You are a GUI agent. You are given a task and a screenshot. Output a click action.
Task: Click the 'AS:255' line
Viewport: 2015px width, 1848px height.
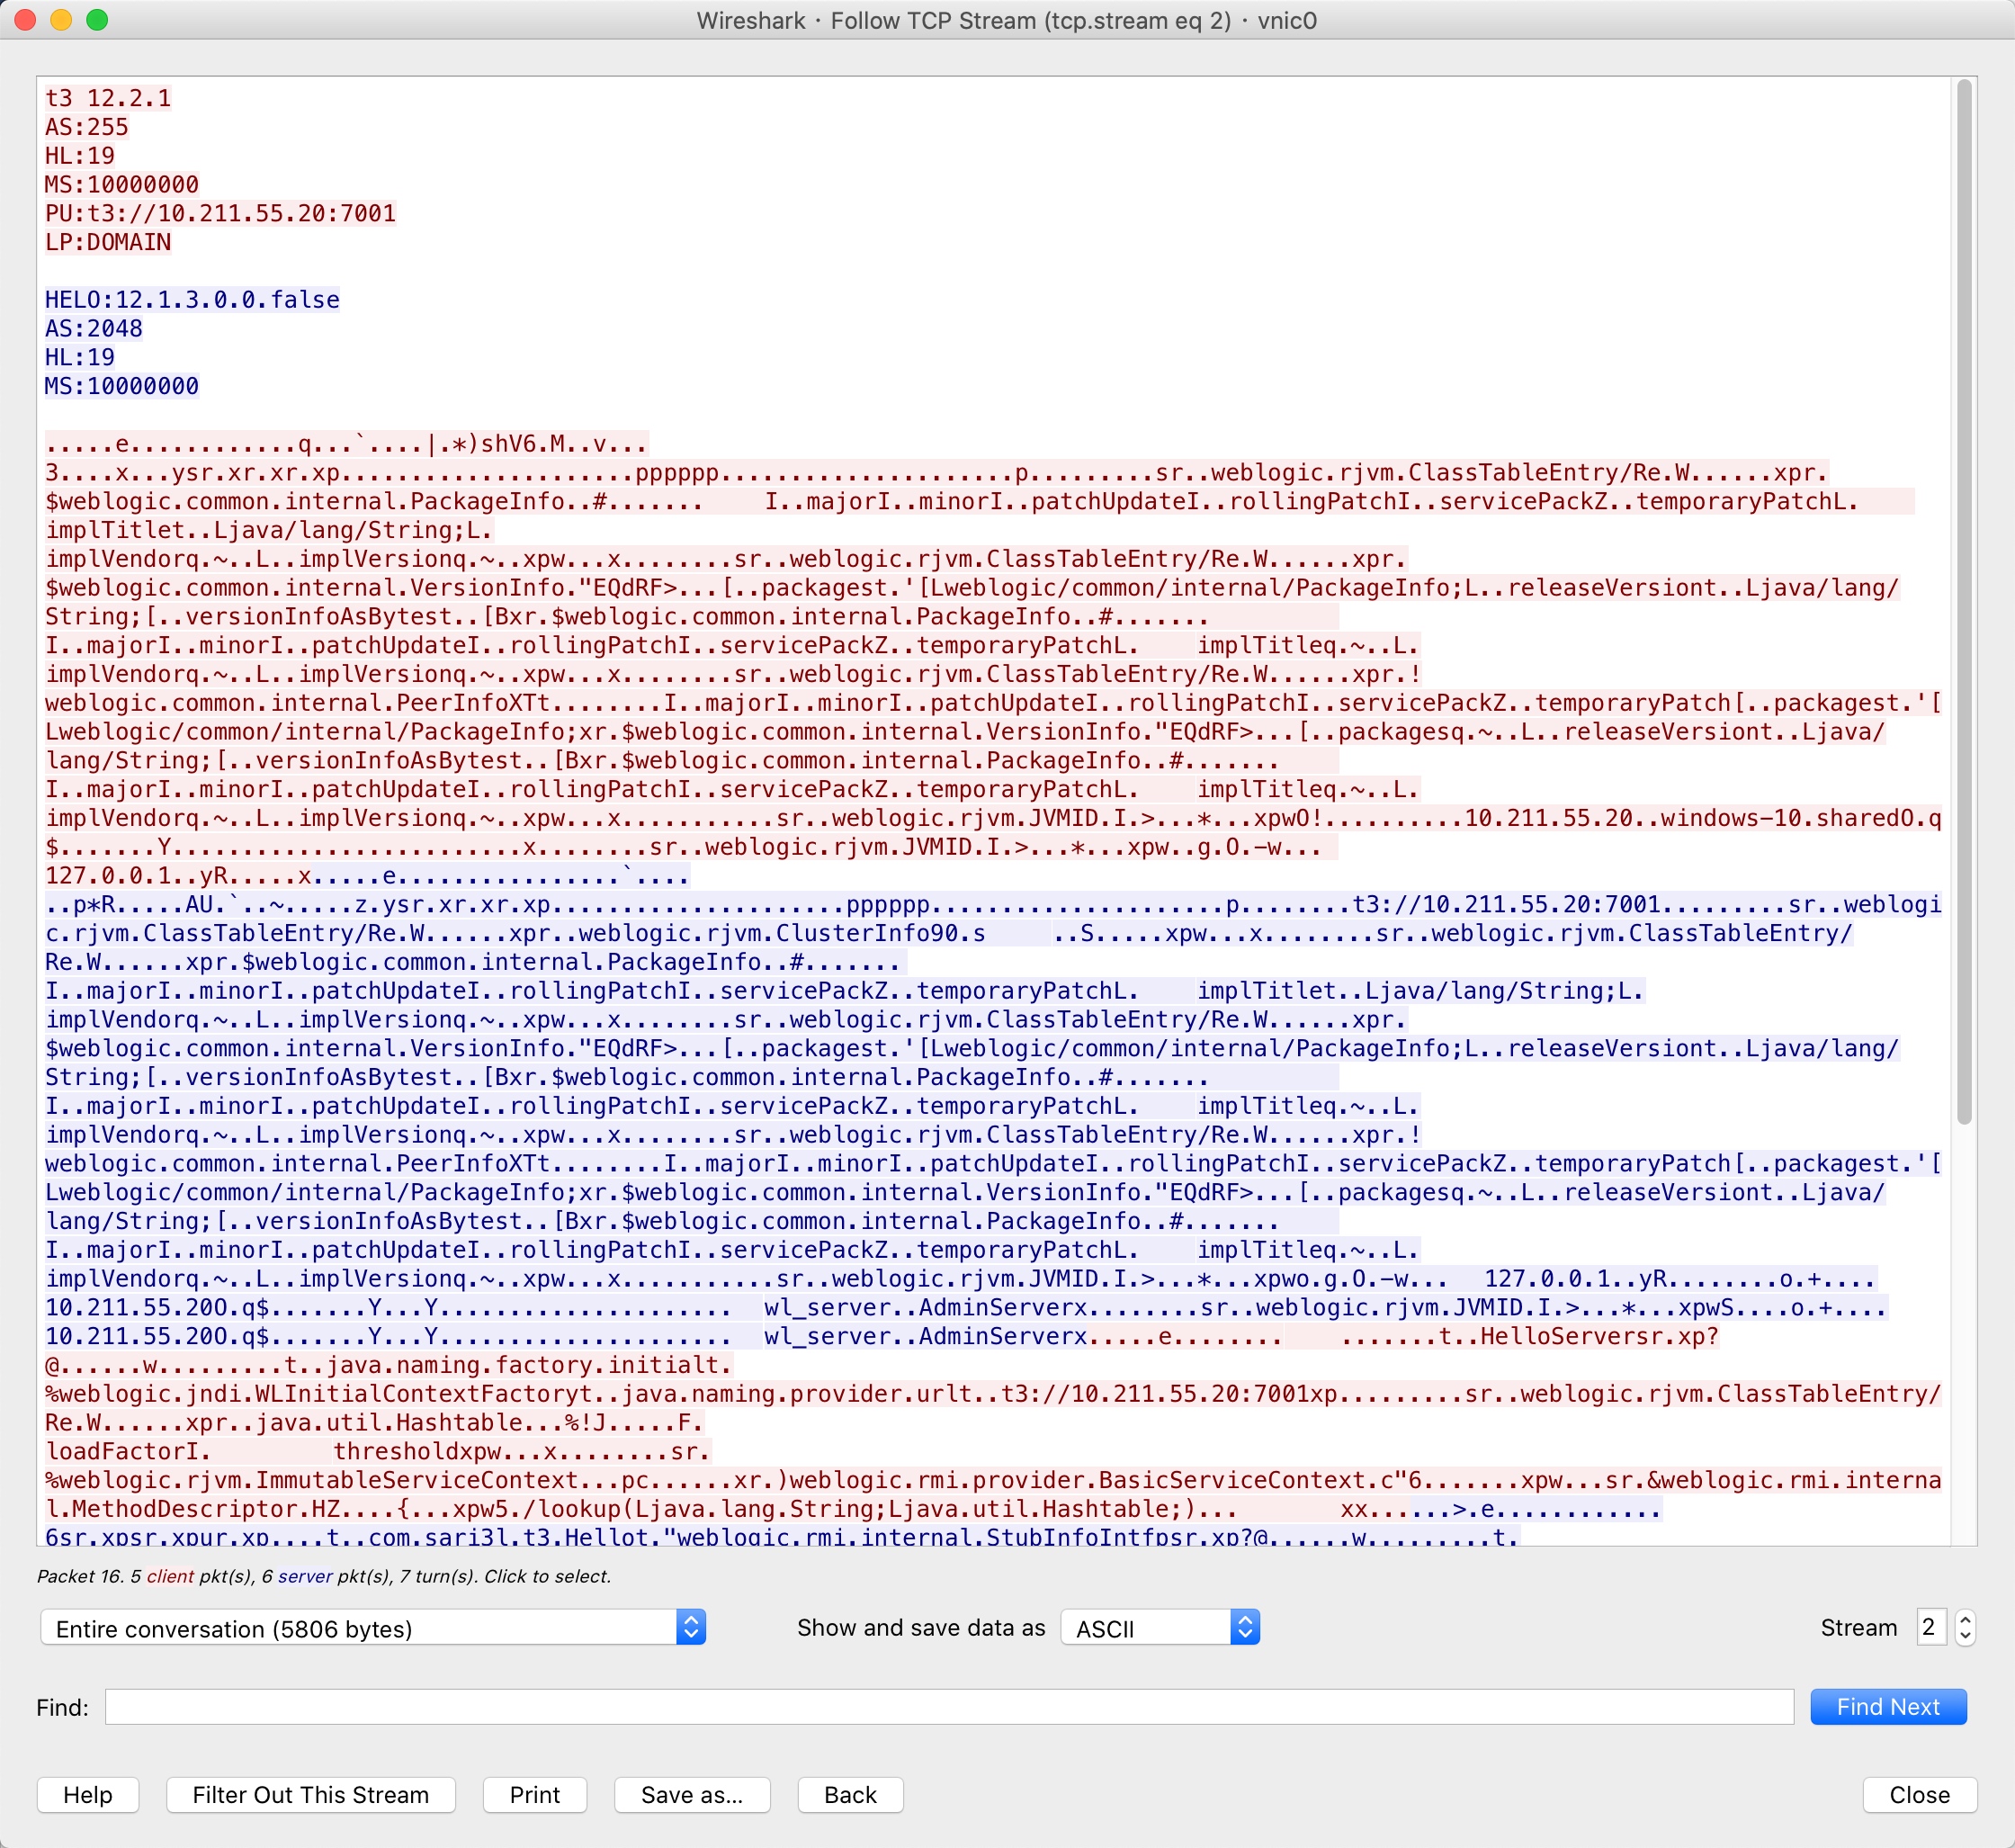(x=87, y=127)
